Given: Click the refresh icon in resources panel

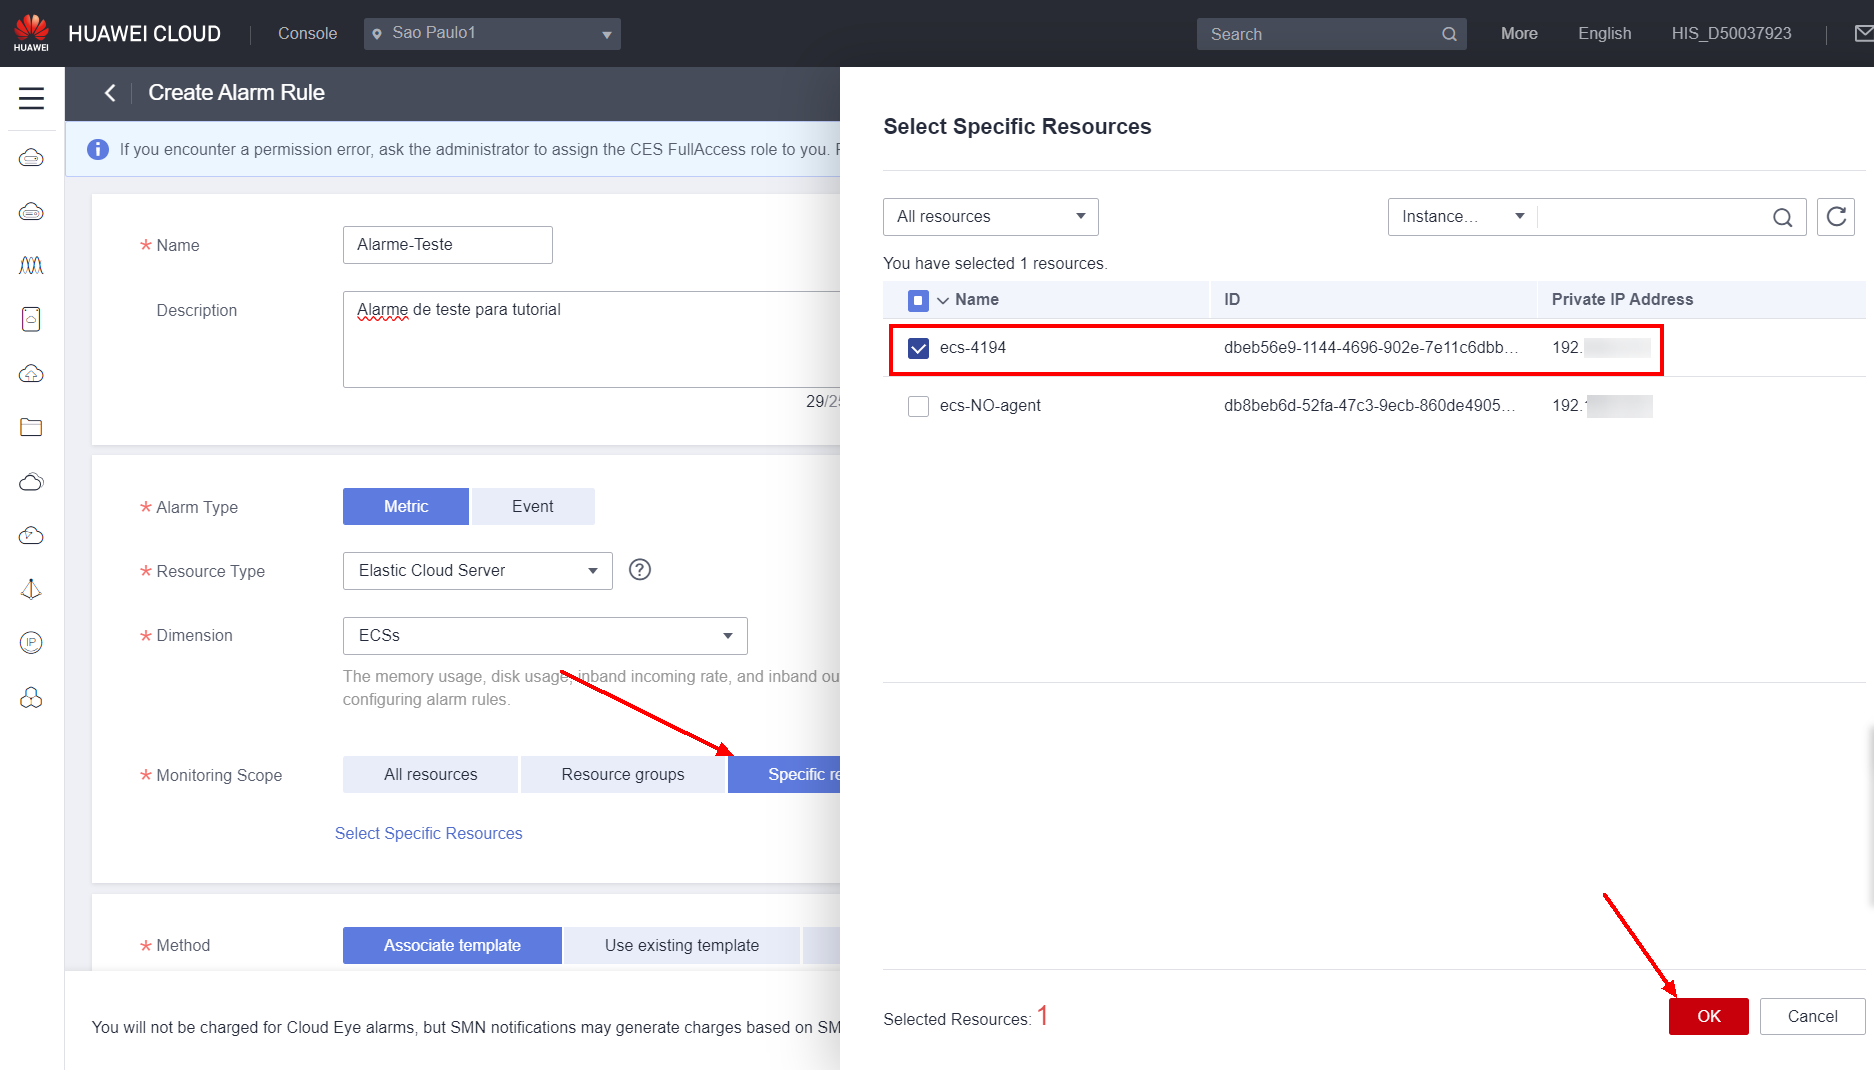Looking at the screenshot, I should tap(1836, 217).
